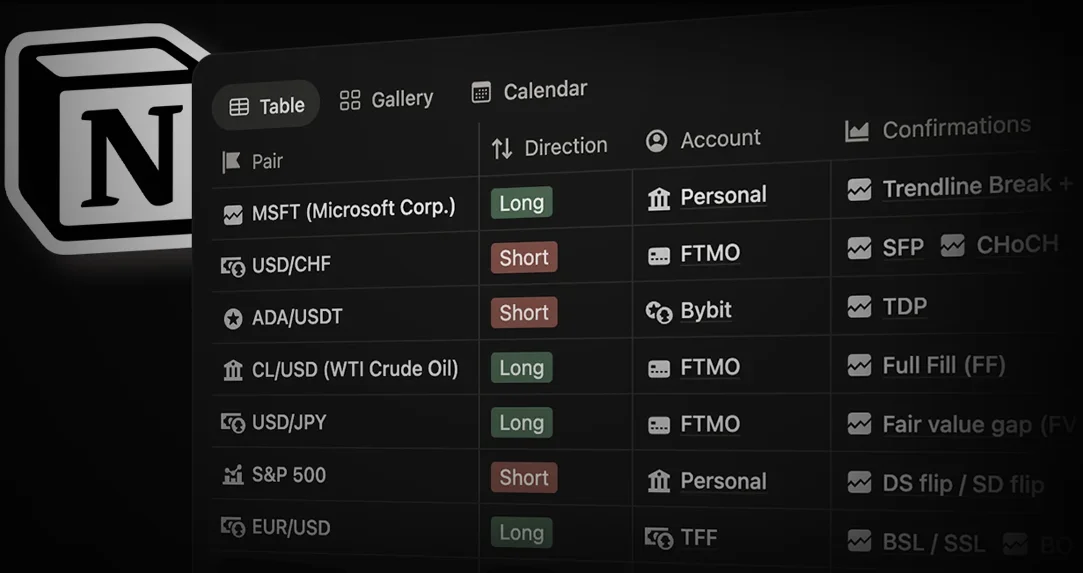The width and height of the screenshot is (1083, 573).
Task: Click the card icon beside FTMO in USD/JPY row
Action: click(659, 426)
